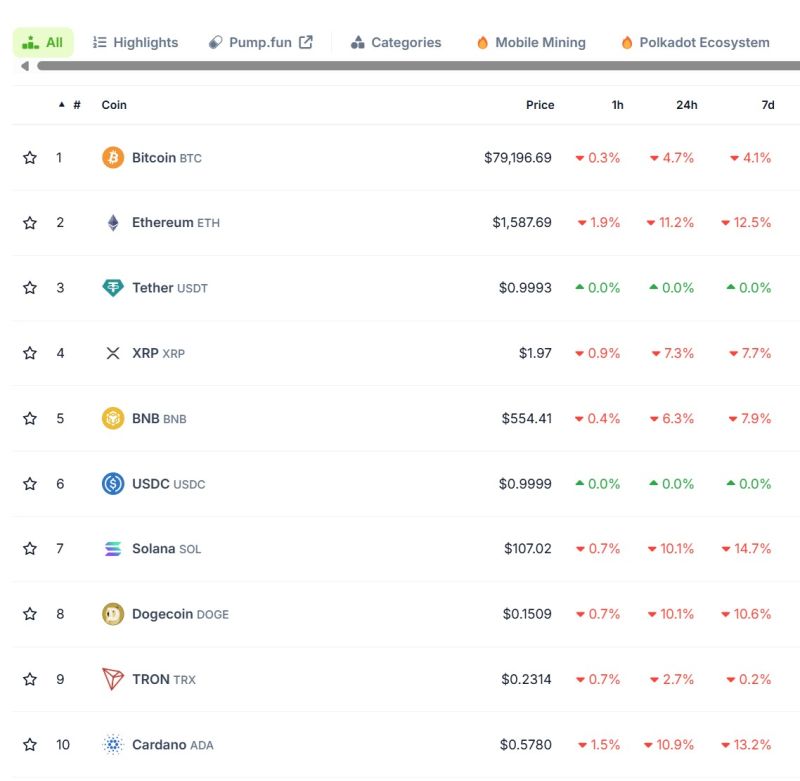Screen dimensions: 800x781
Task: Star Cardano to add to watchlist
Action: pyautogui.click(x=30, y=745)
